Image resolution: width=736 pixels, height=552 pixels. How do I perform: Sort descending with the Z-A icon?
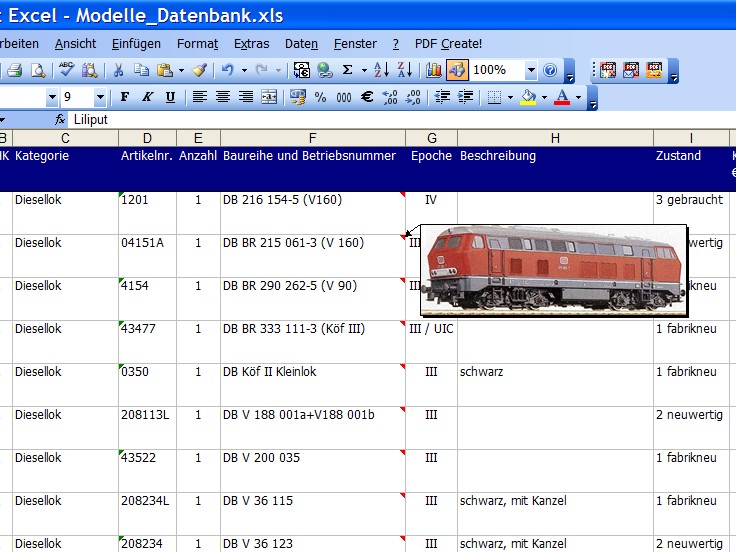point(405,70)
